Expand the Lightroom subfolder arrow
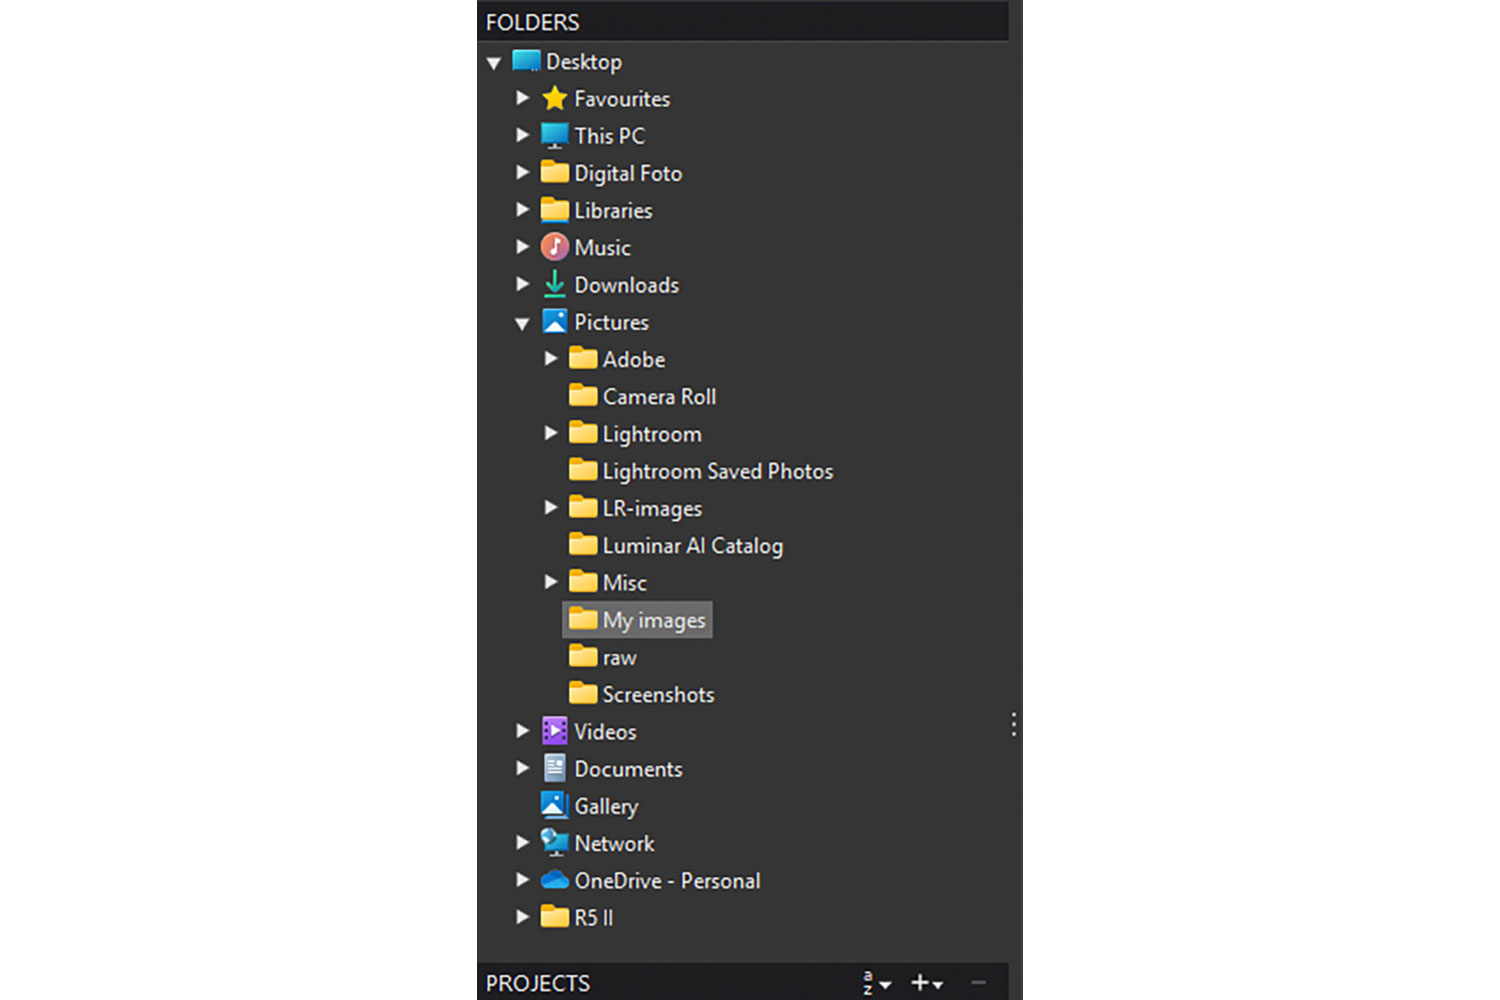The image size is (1500, 1000). coord(551,433)
